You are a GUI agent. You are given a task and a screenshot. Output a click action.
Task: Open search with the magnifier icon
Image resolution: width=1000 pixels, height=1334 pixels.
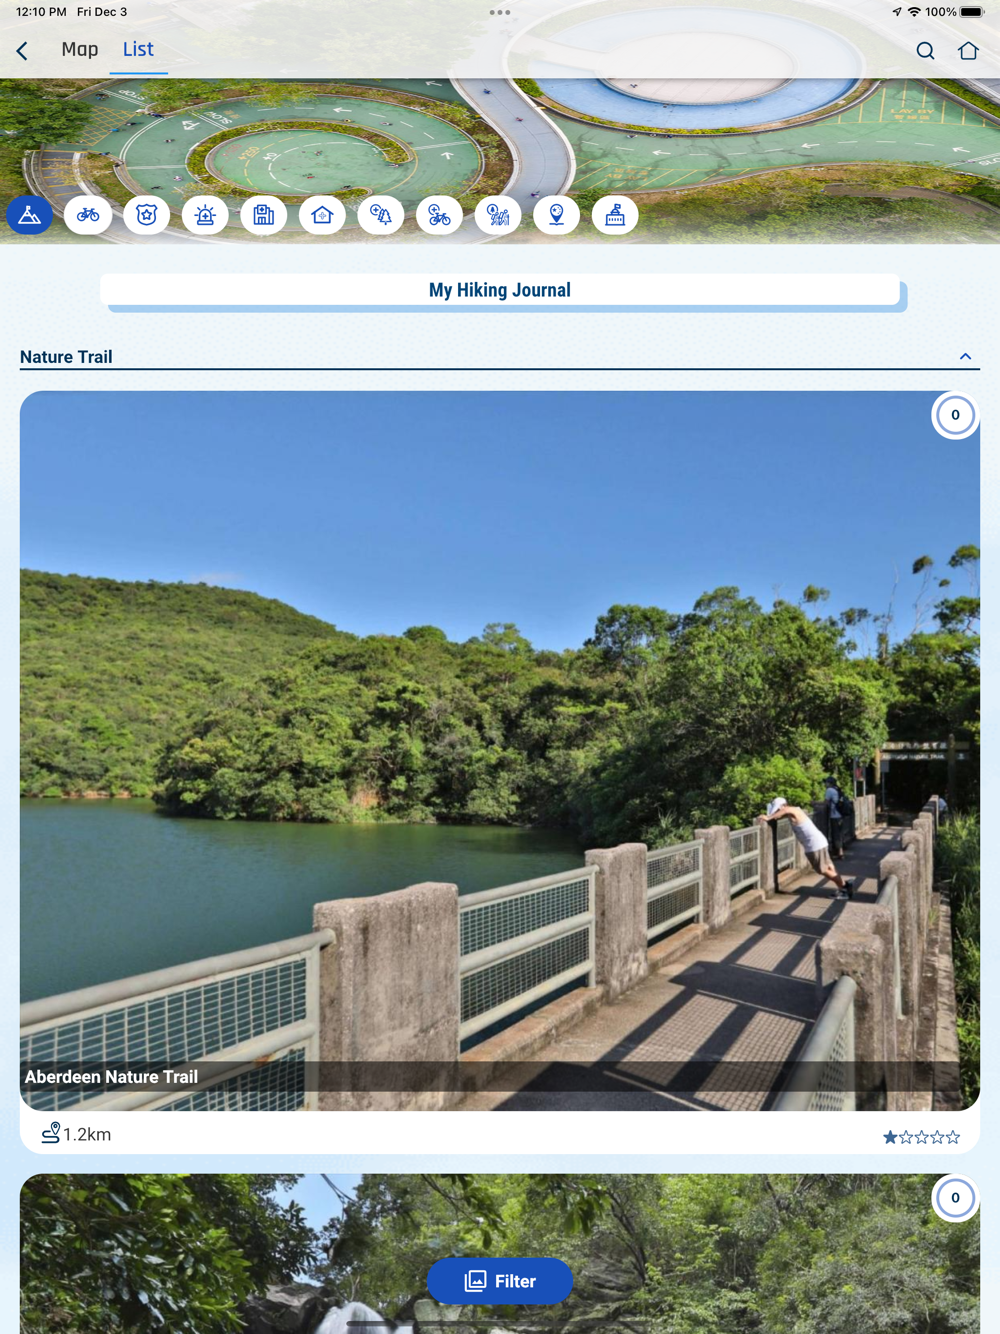926,50
